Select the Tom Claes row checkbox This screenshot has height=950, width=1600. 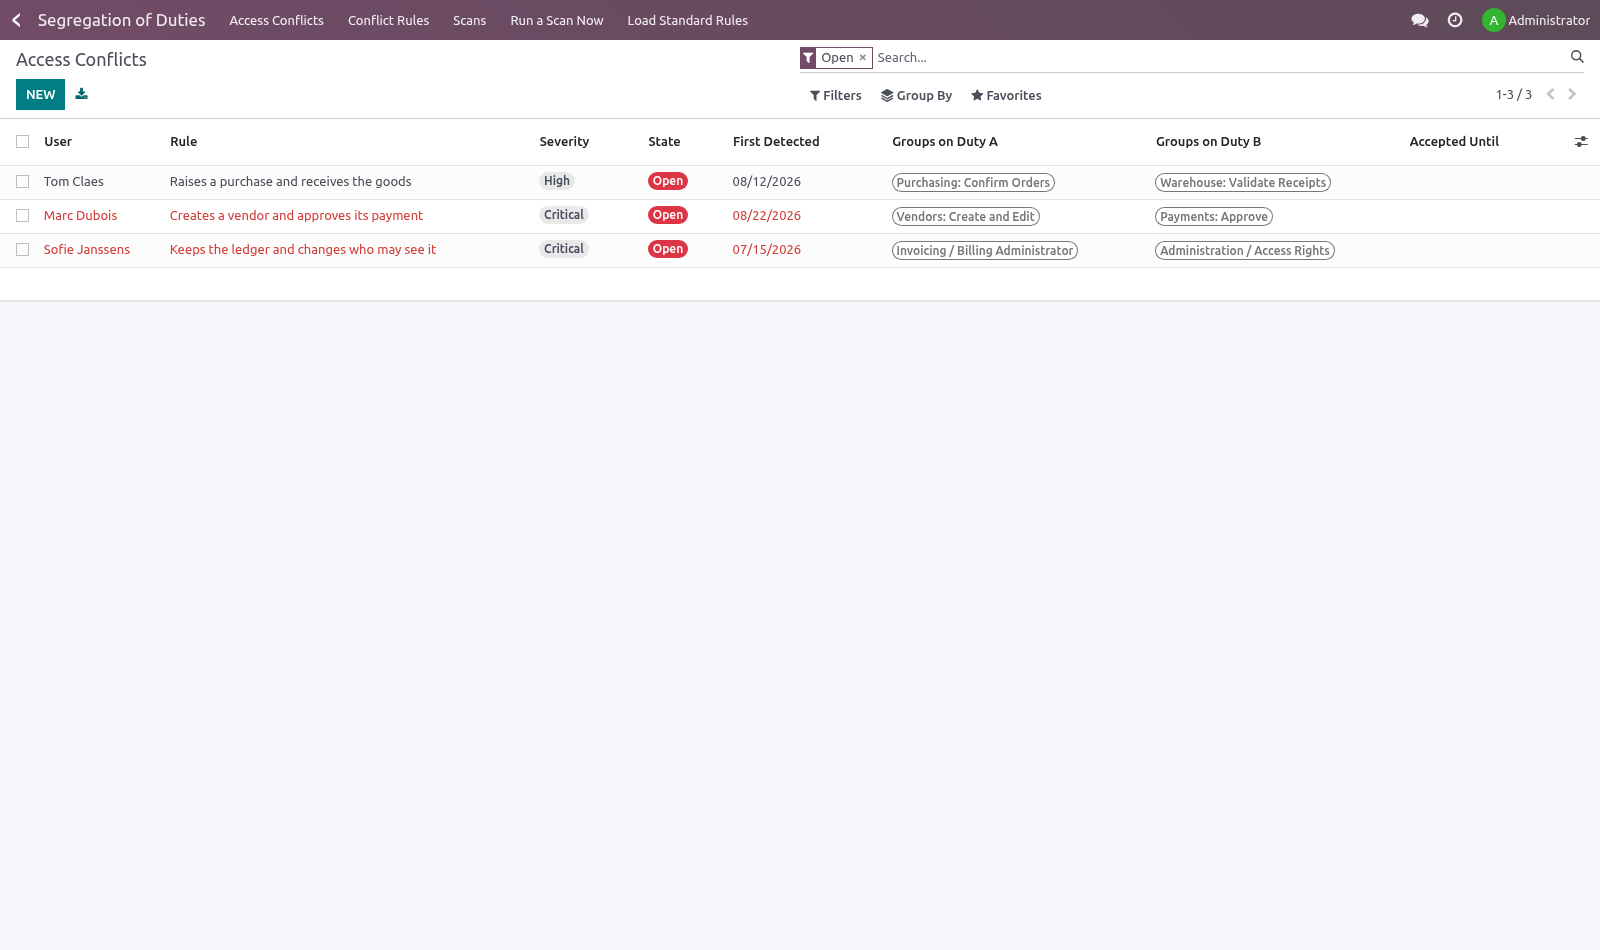[x=22, y=182]
